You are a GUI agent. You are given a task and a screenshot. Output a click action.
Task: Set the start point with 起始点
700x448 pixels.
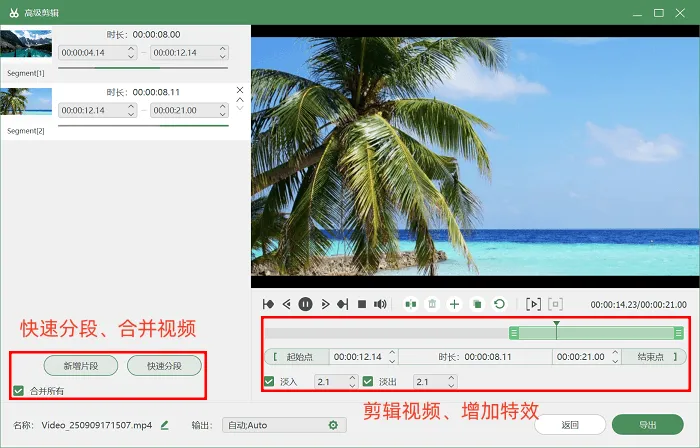(x=297, y=357)
